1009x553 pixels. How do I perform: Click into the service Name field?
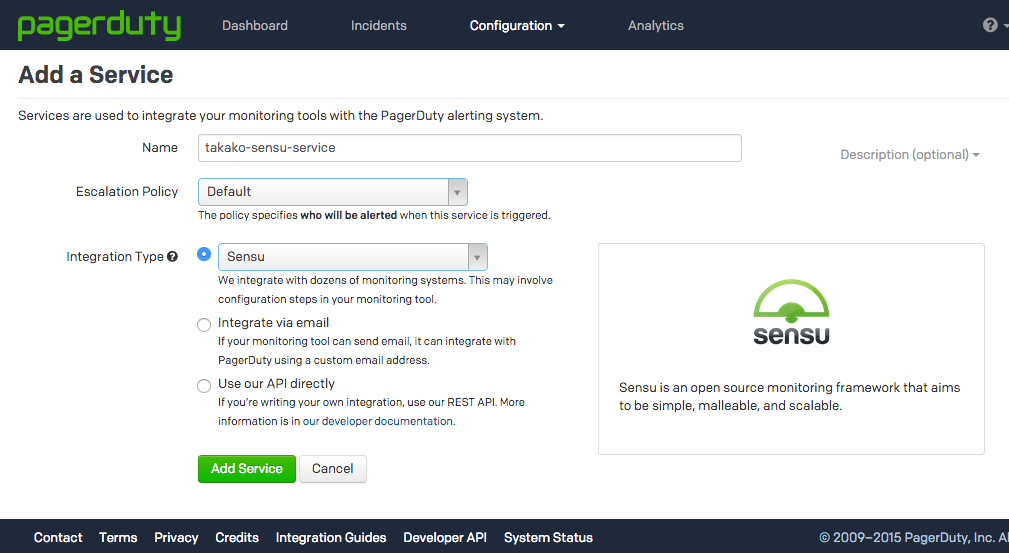click(470, 148)
